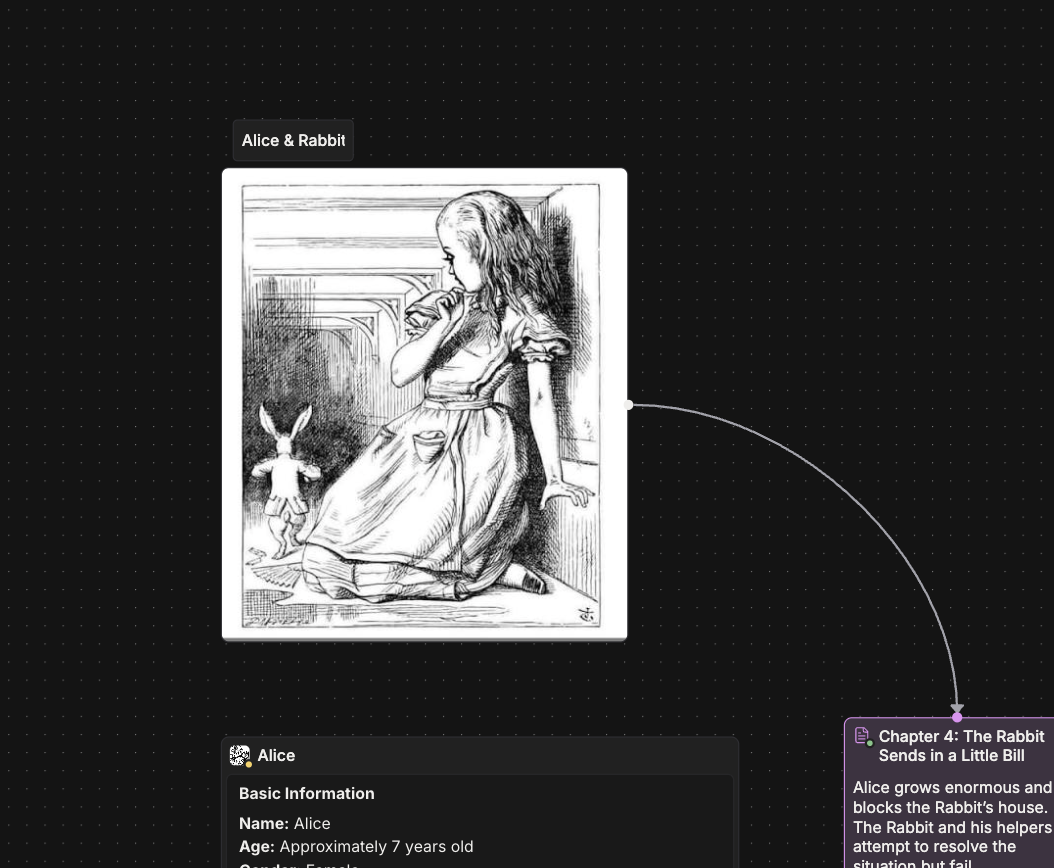The width and height of the screenshot is (1054, 868).
Task: Click the image node's right connector handle
Action: point(629,405)
